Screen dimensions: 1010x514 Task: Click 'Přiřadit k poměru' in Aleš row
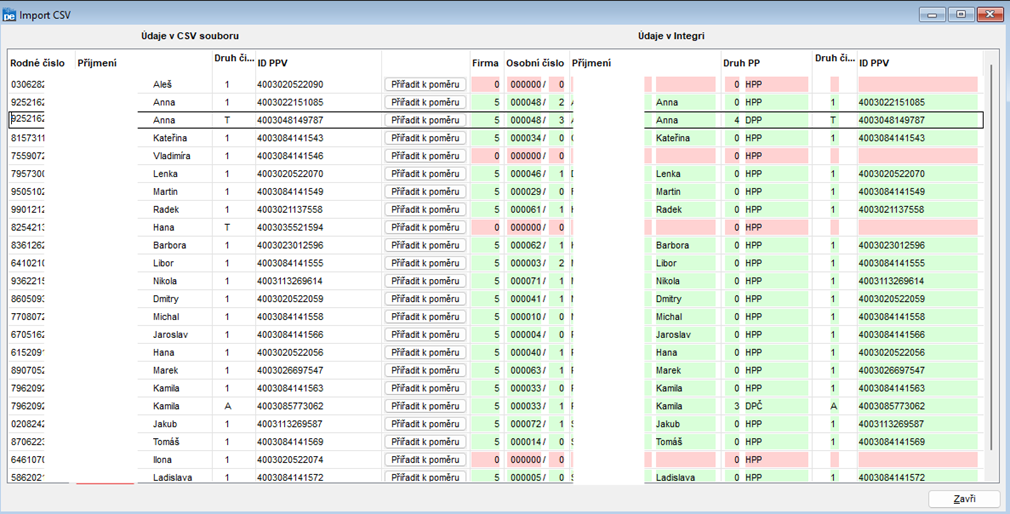pos(424,85)
